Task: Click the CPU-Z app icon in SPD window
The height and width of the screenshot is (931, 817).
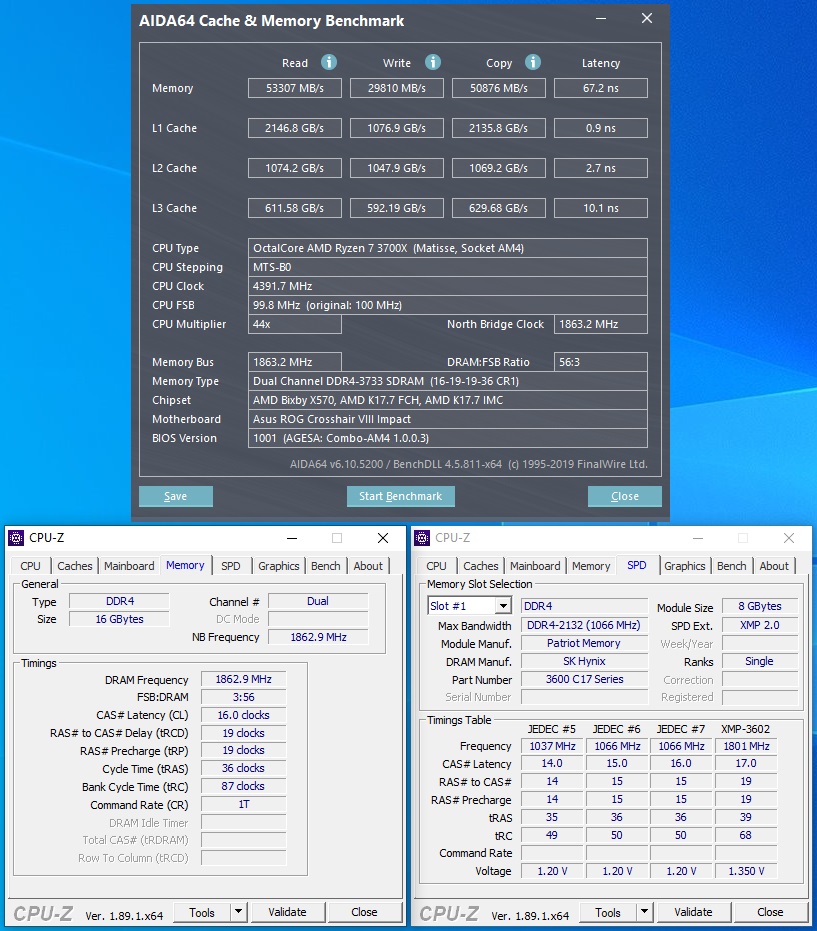Action: pyautogui.click(x=422, y=538)
